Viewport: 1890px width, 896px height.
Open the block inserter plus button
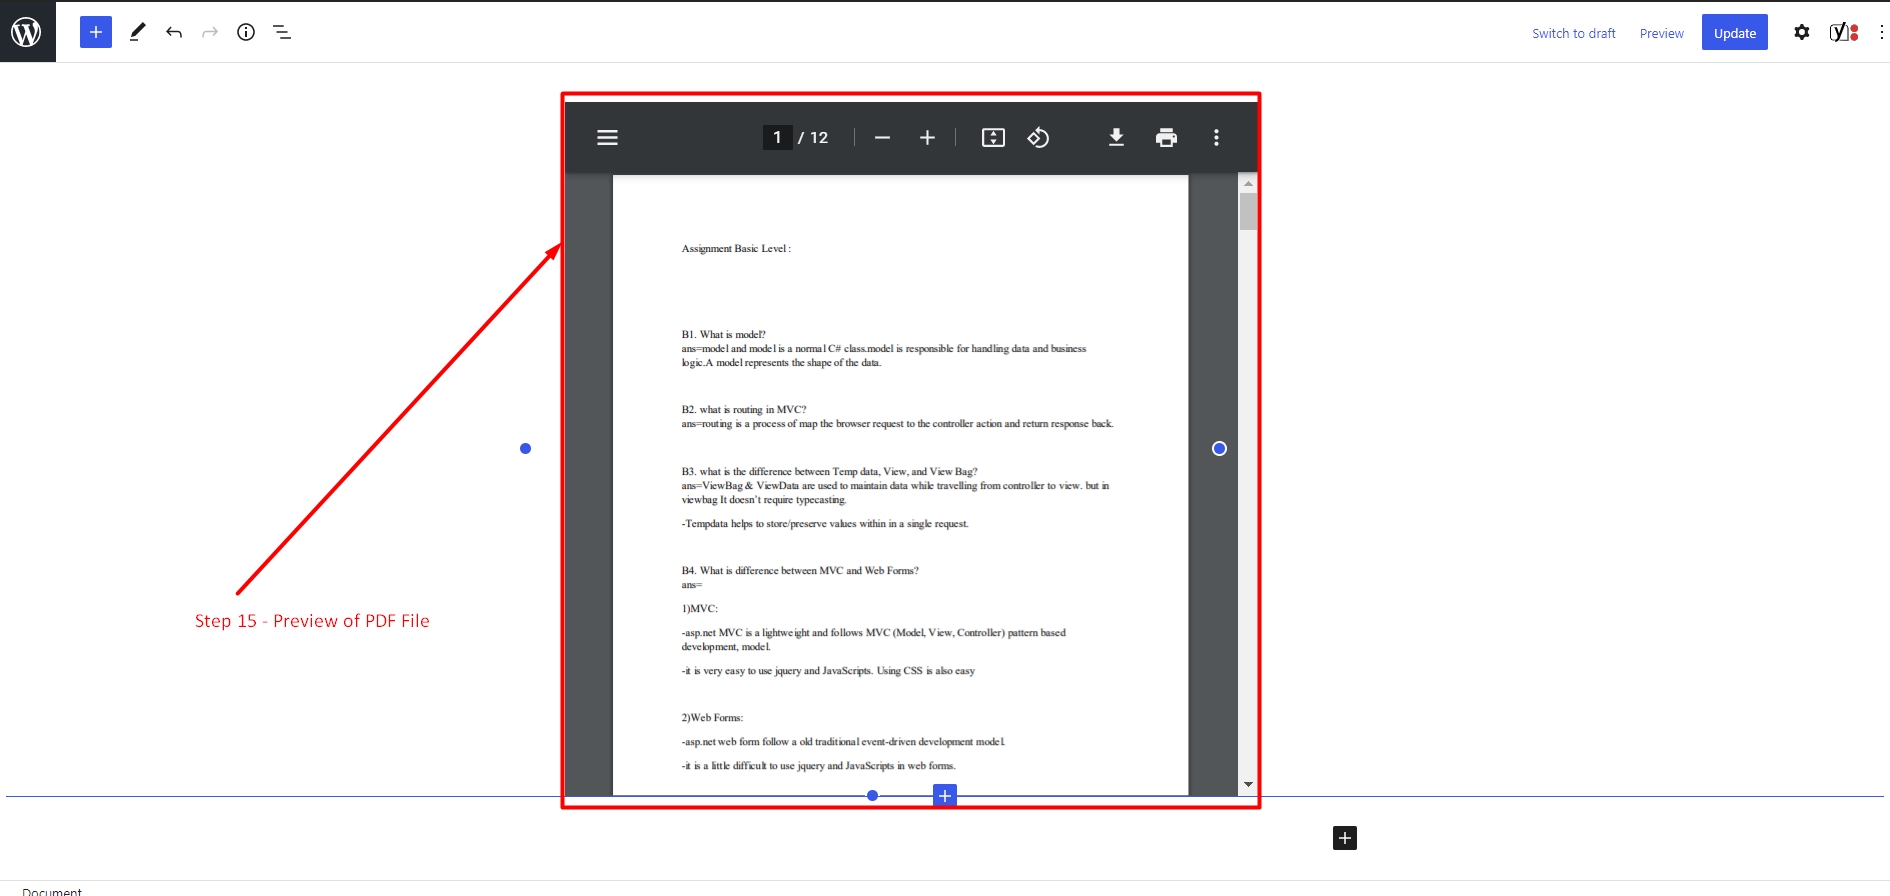pos(96,32)
